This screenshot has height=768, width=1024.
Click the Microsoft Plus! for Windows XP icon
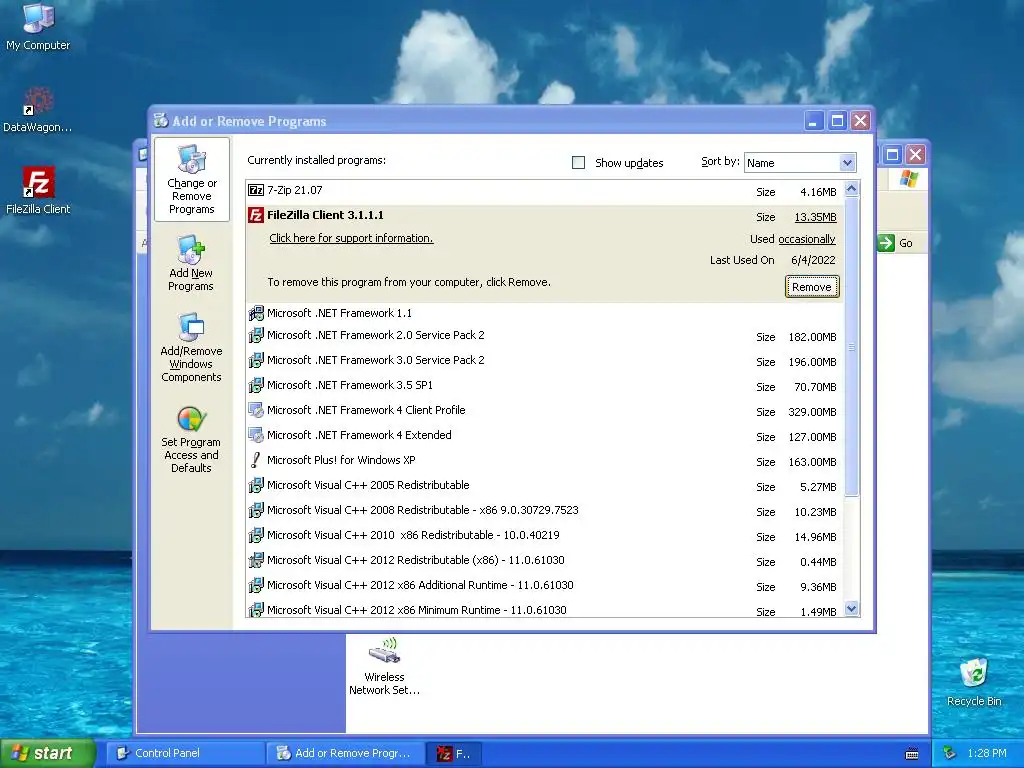(x=256, y=460)
